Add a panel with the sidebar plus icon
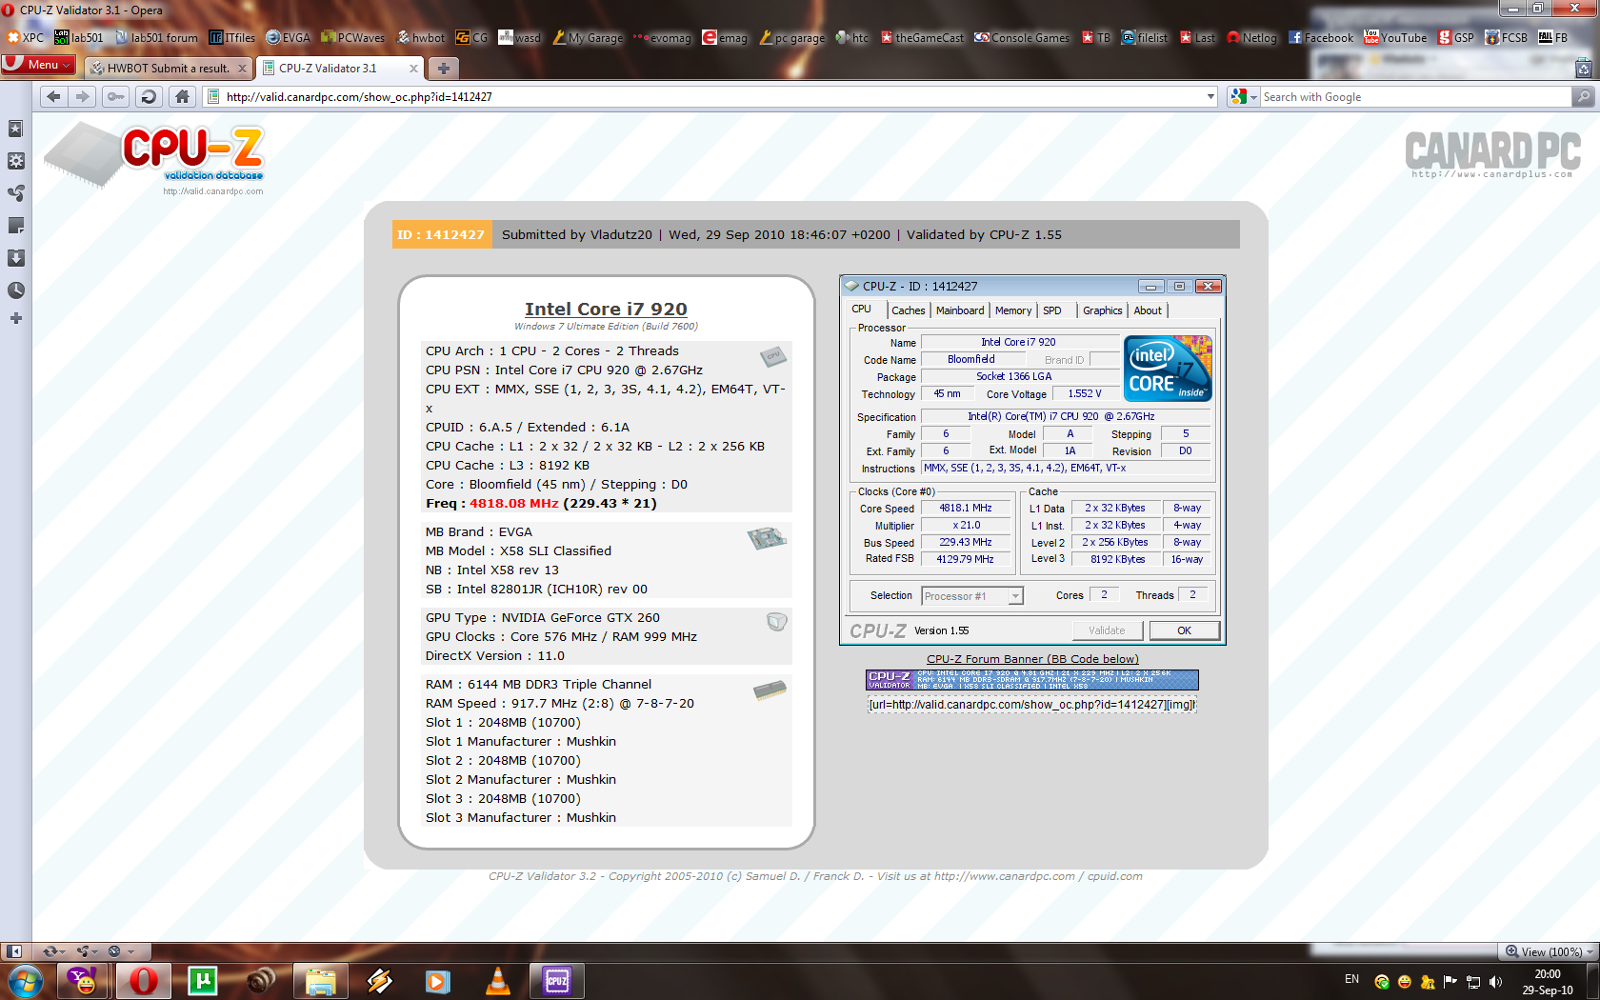Viewport: 1600px width, 1000px height. pyautogui.click(x=16, y=318)
